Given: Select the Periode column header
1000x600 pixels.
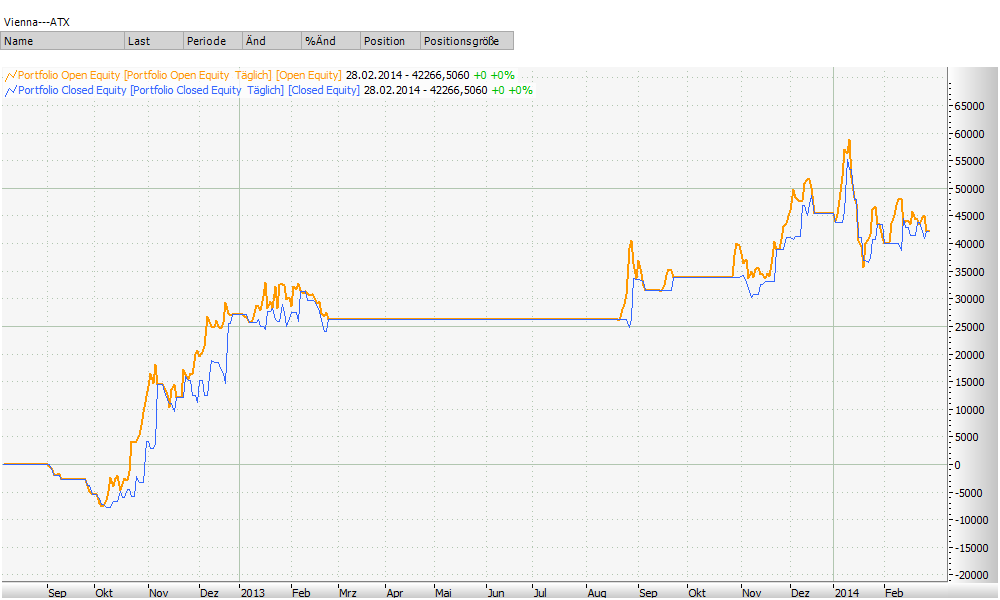Looking at the screenshot, I should coord(211,41).
